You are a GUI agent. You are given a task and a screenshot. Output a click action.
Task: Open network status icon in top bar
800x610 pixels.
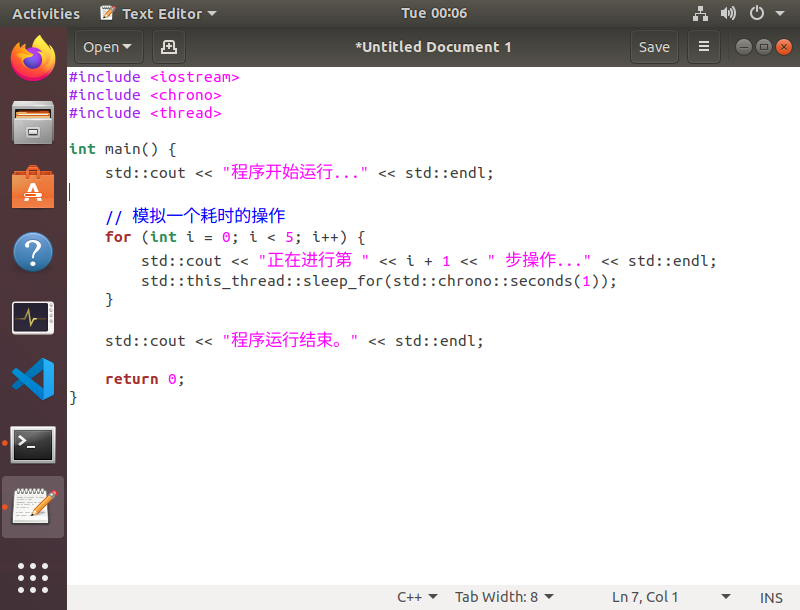700,13
